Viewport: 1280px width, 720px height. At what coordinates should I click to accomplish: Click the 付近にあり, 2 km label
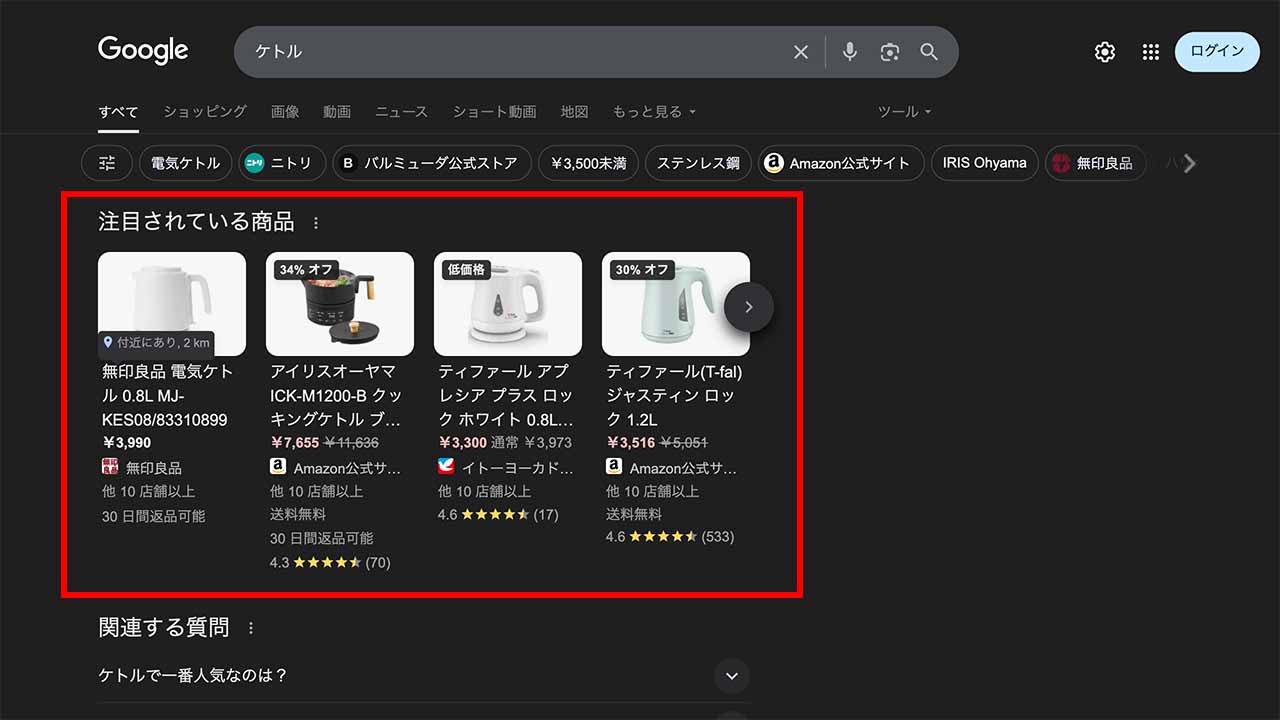click(156, 343)
